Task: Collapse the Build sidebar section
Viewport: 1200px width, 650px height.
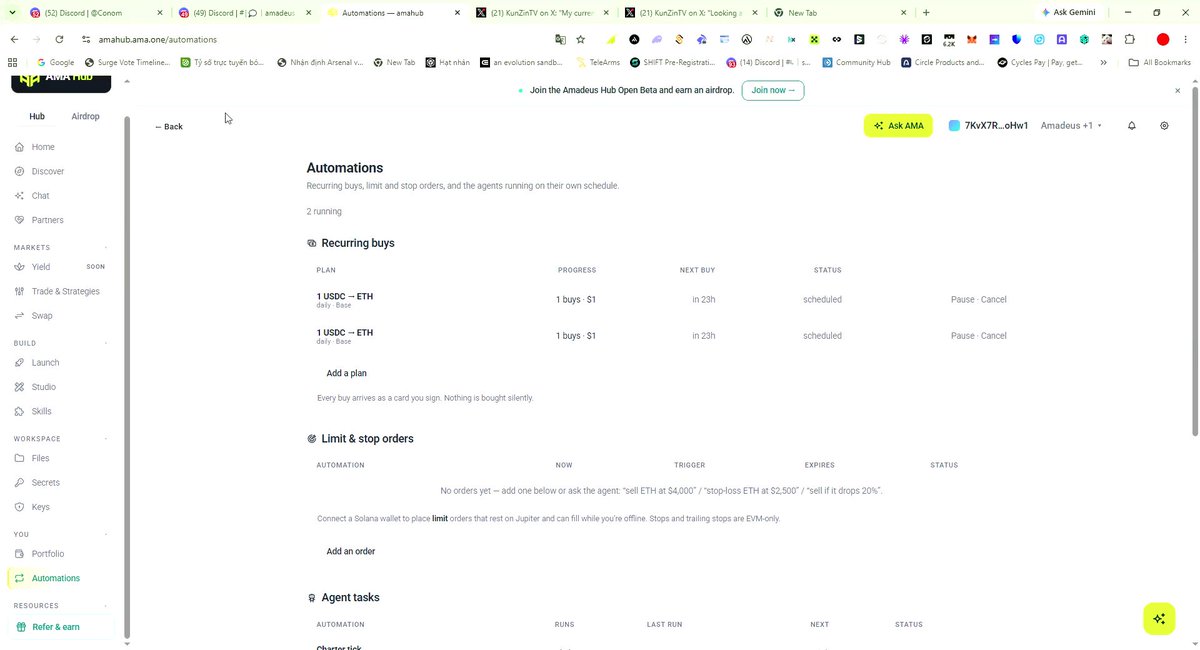Action: pyautogui.click(x=106, y=343)
